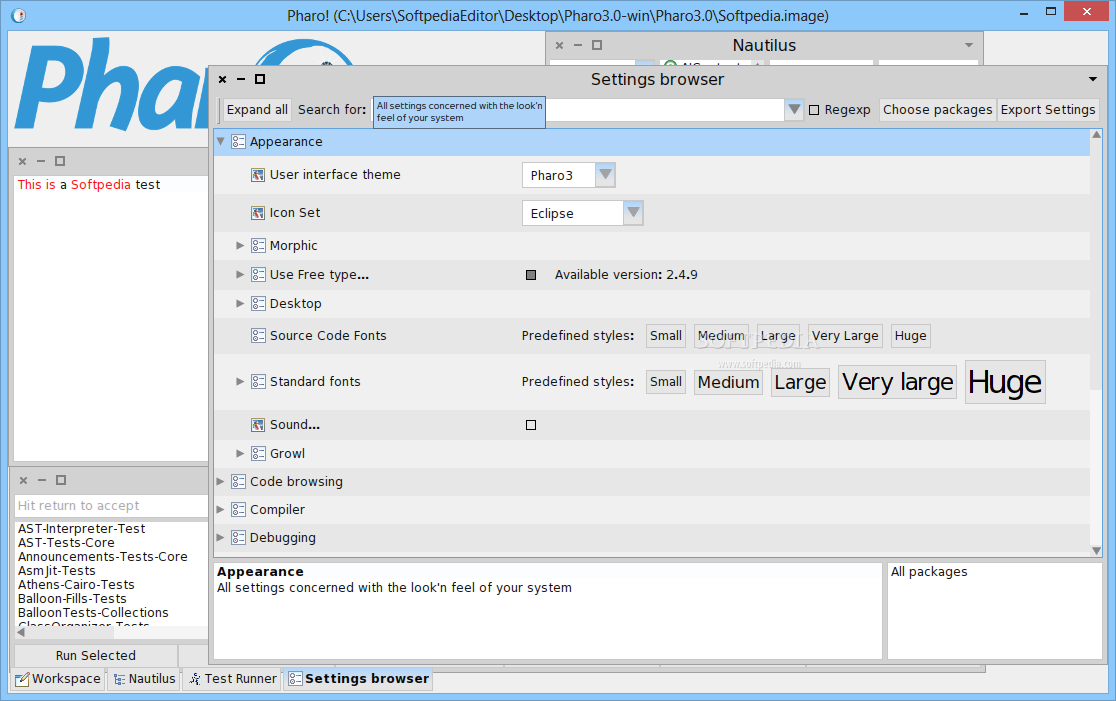Expand the Morphic settings node
The width and height of the screenshot is (1116, 701).
[240, 246]
